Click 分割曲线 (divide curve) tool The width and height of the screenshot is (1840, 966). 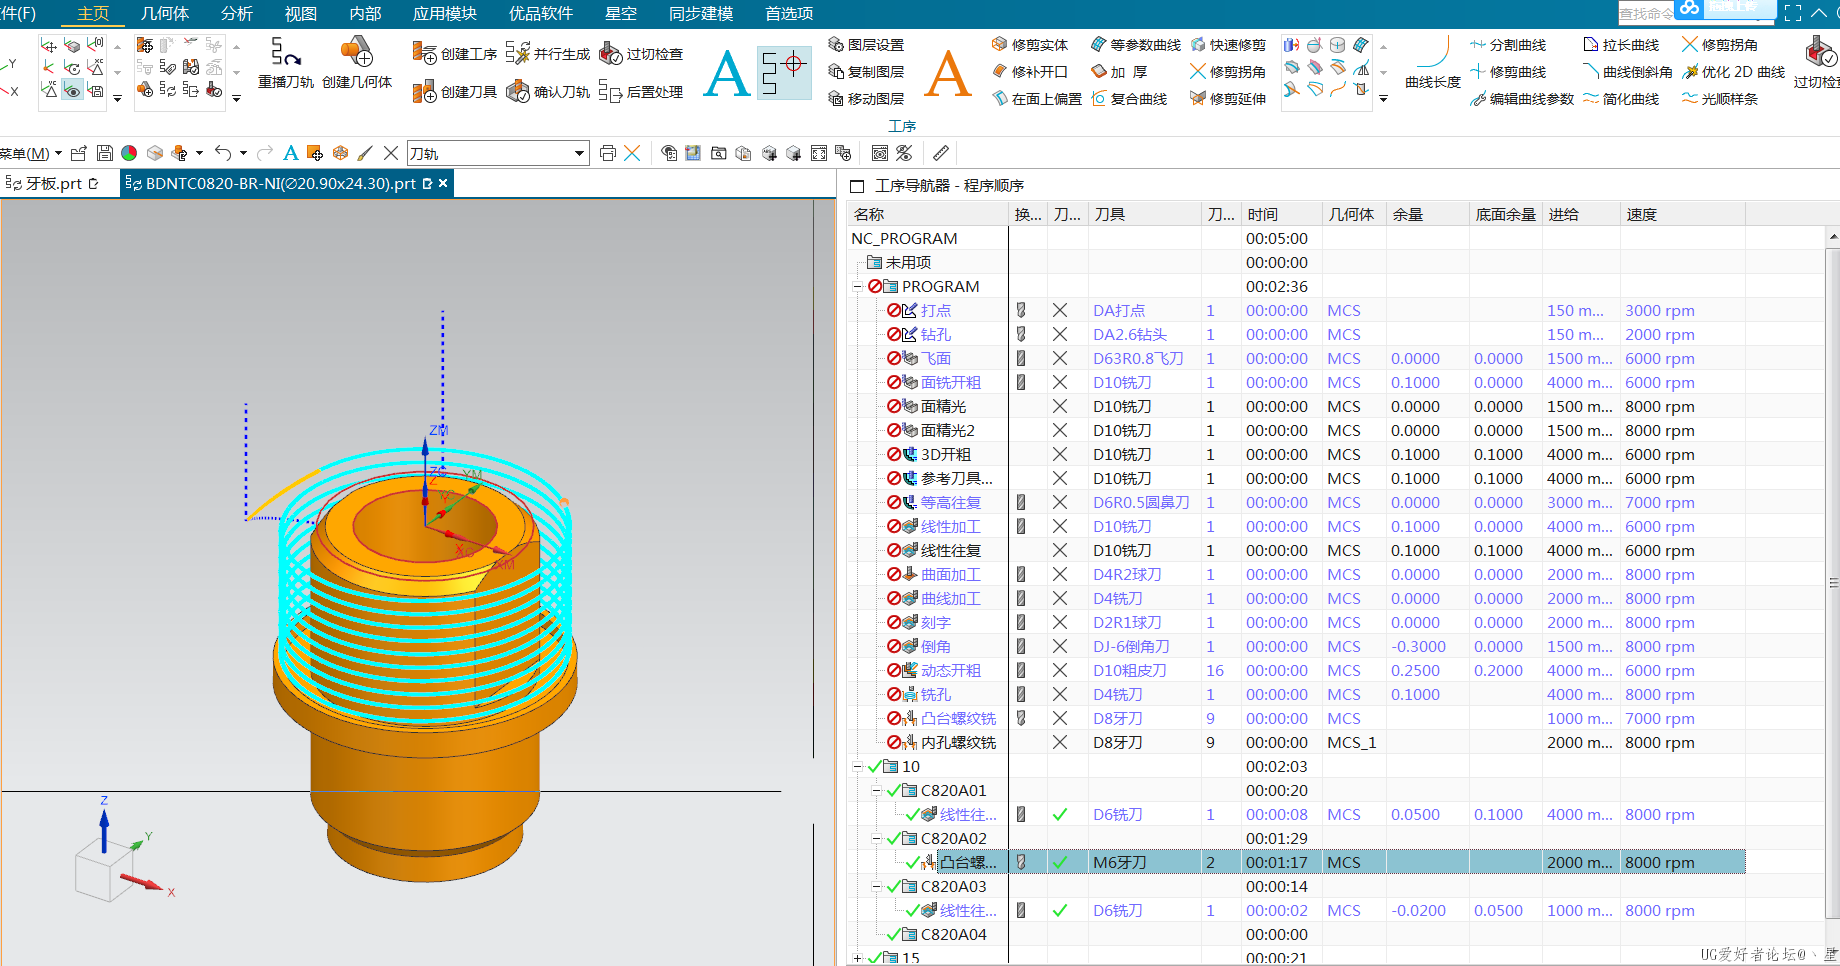click(1508, 45)
